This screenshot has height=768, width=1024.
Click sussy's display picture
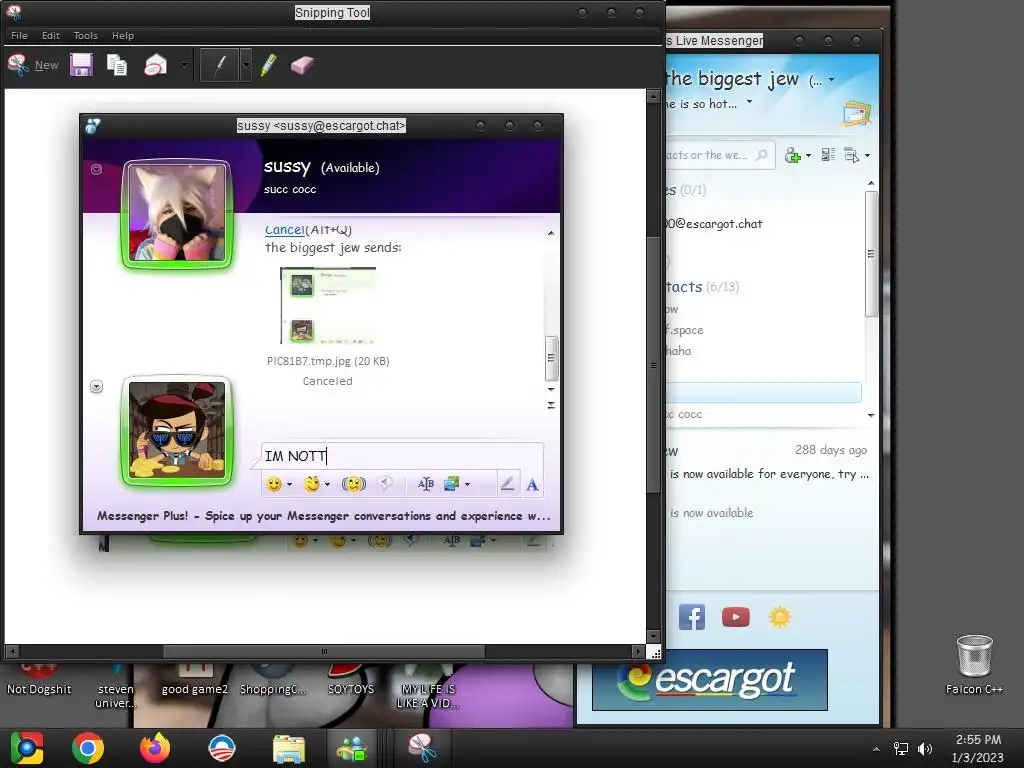(177, 212)
